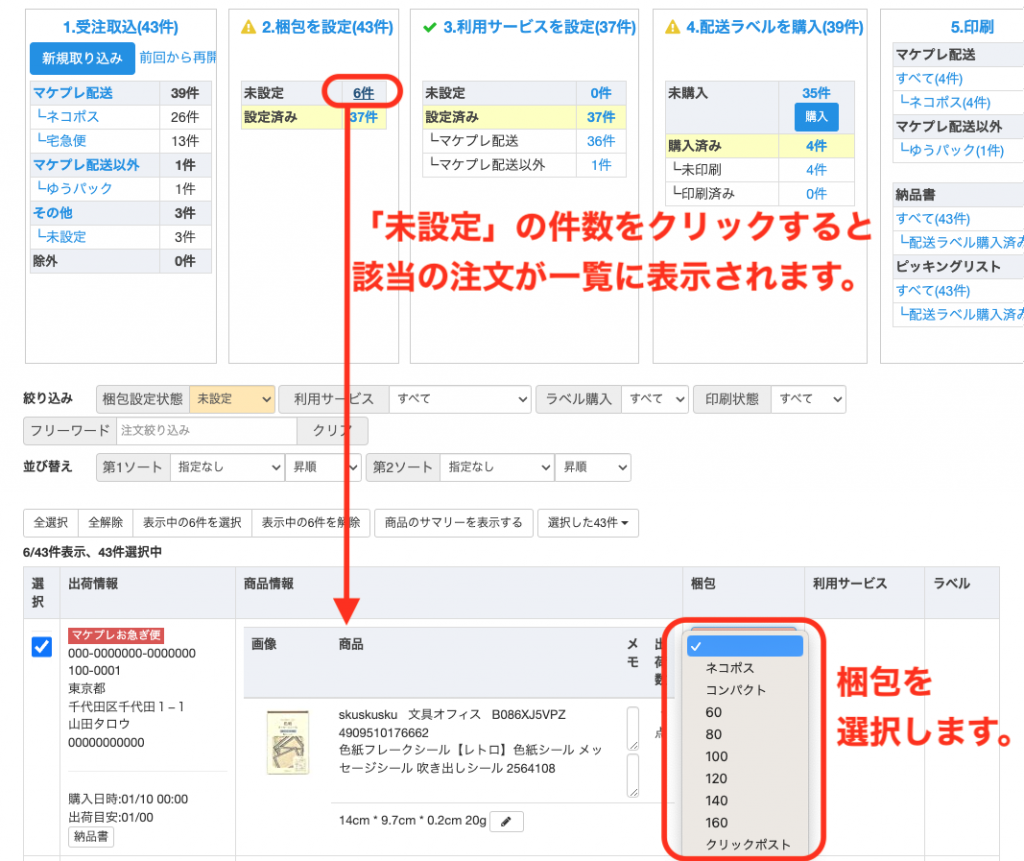Click the 37件 configured packaging count
Screen dimensions: 1024x861
[x=363, y=117]
